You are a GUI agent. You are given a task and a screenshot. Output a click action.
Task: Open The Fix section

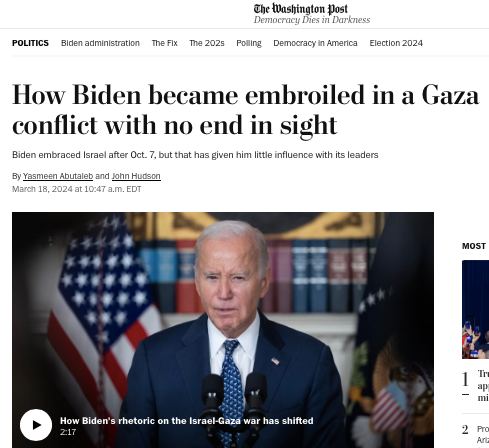pos(164,43)
